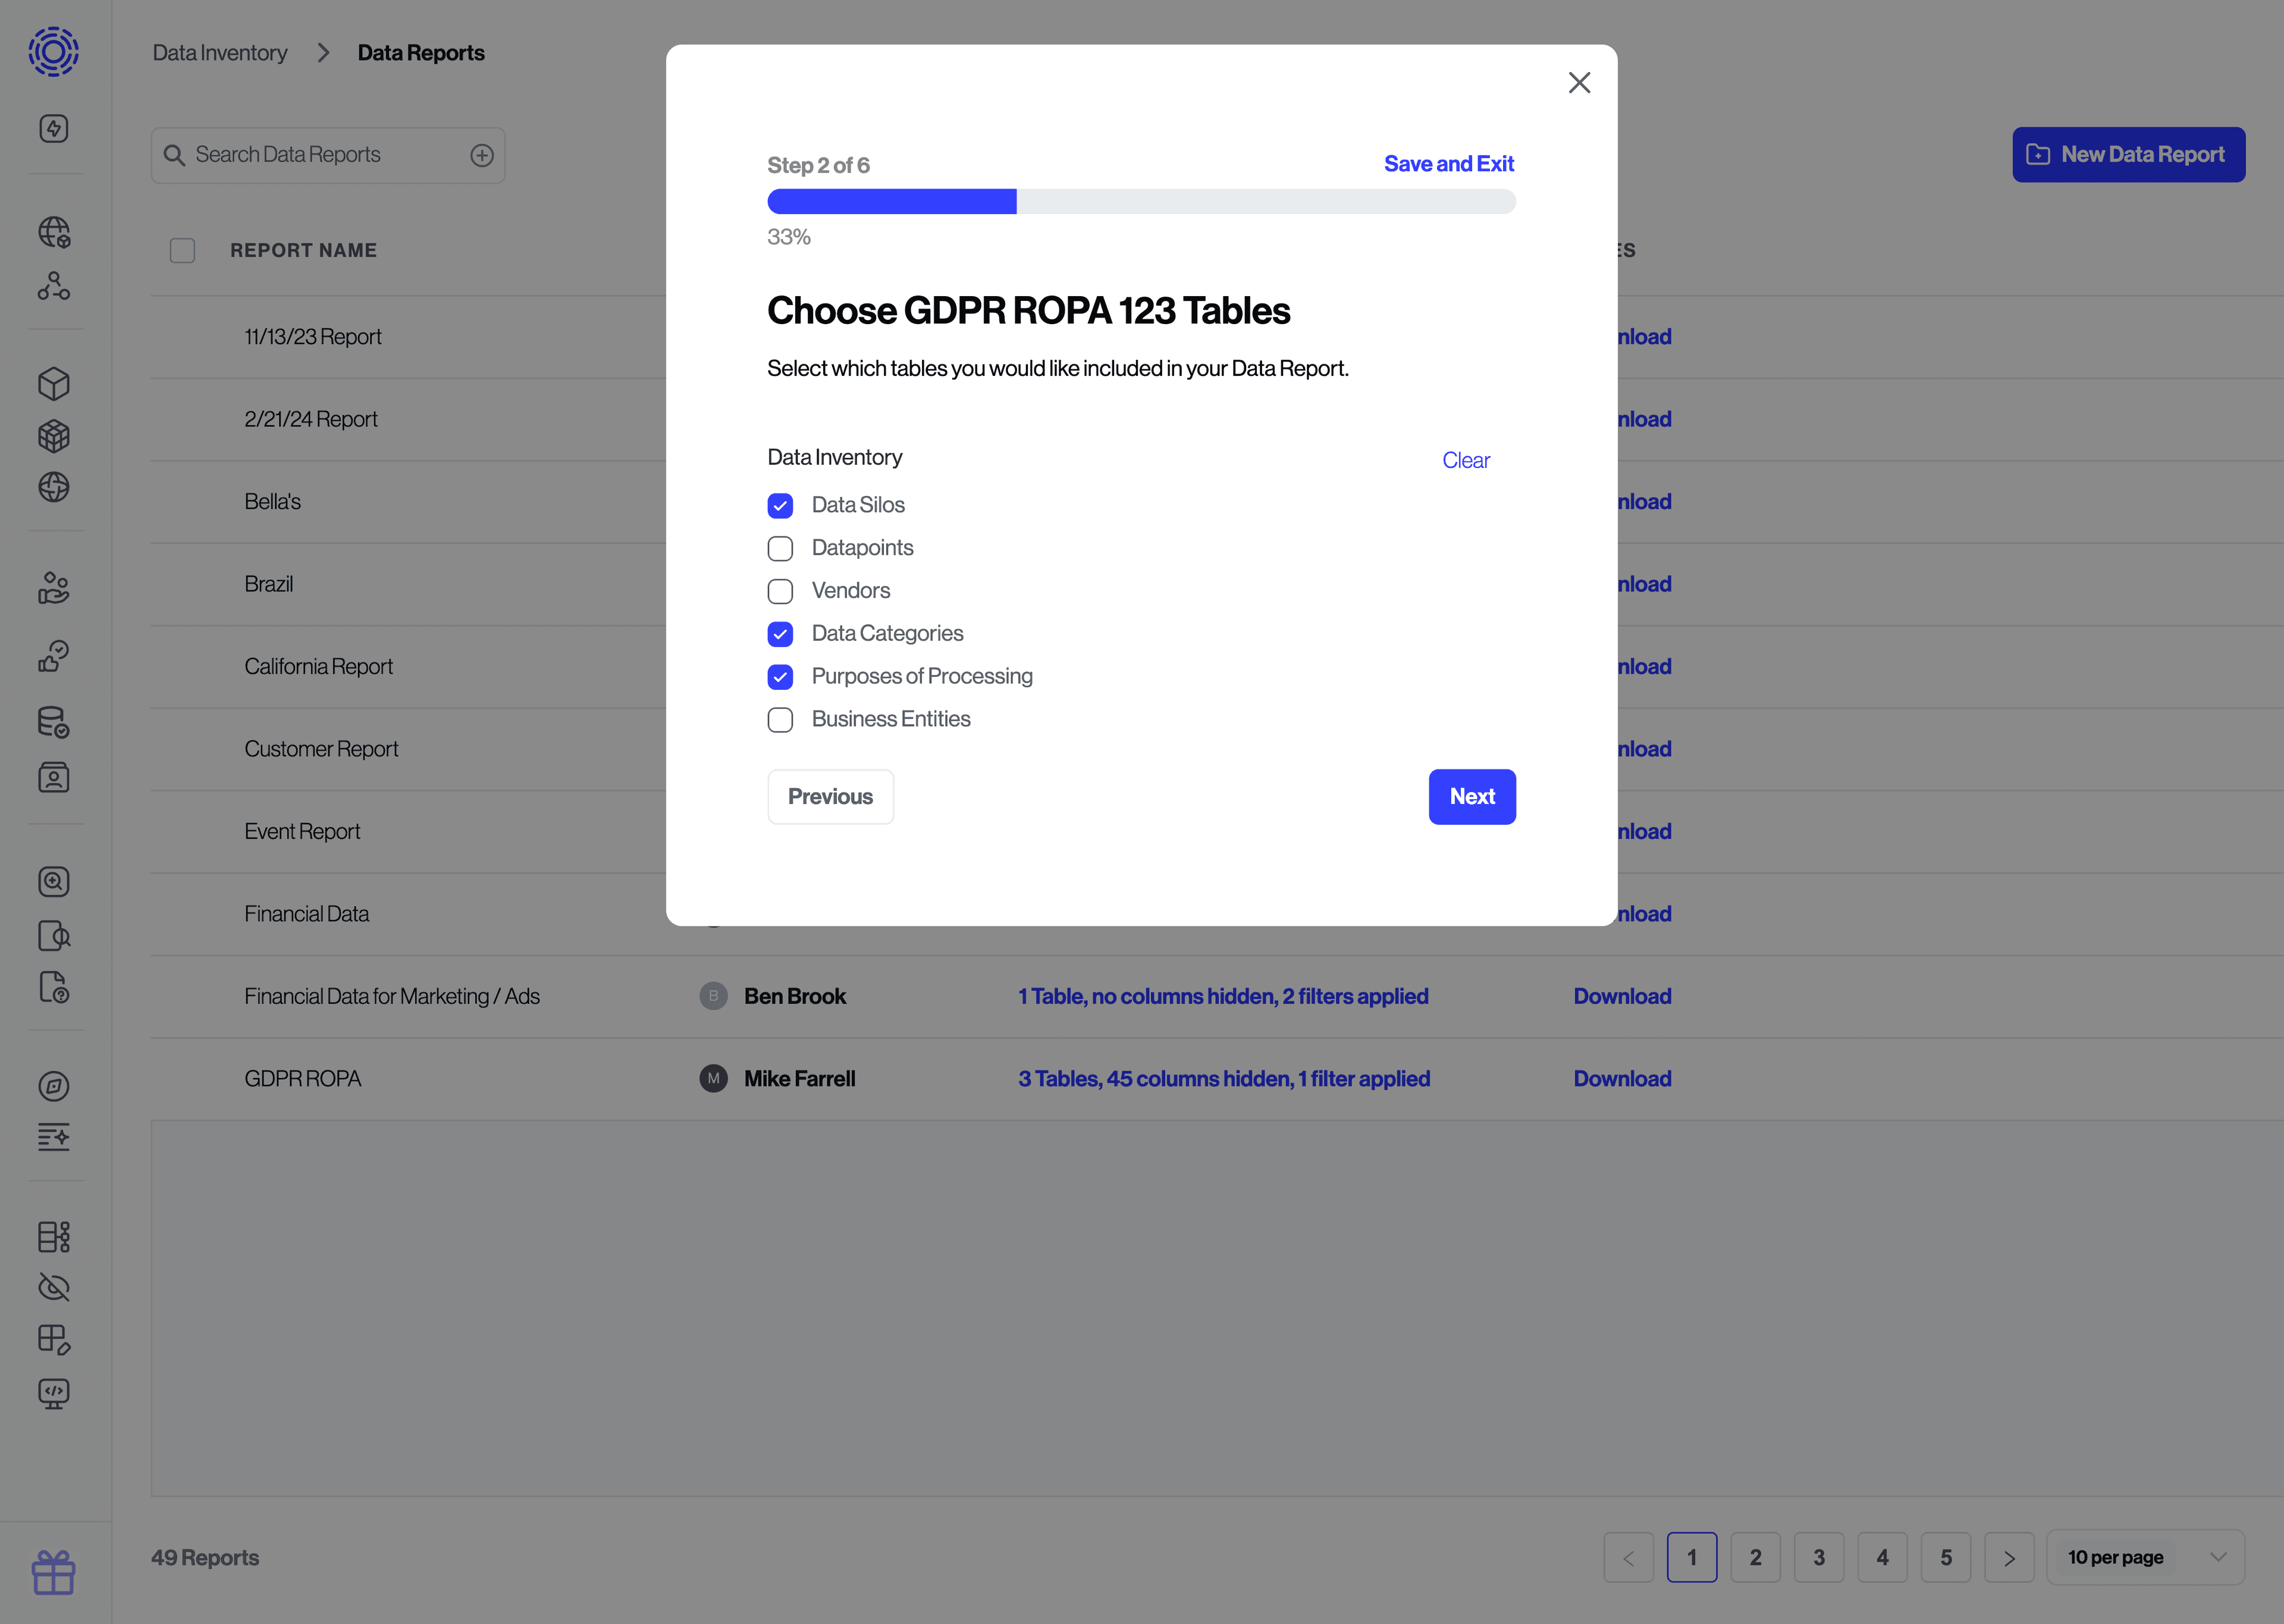The width and height of the screenshot is (2284, 1624).
Task: Open the magnifier-with-plus search sidebar icon
Action: coord(54,881)
